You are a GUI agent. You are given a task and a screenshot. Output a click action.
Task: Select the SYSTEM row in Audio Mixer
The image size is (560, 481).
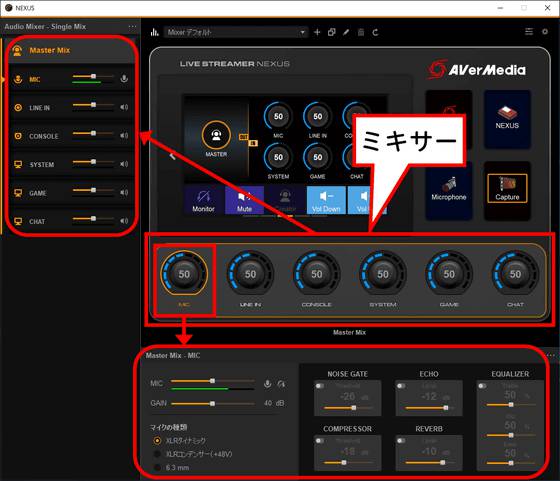[x=71, y=164]
